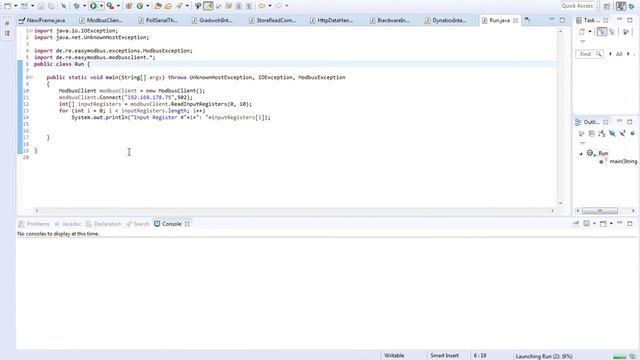Select the Debug perspective icon
The image size is (640, 360).
[632, 6]
